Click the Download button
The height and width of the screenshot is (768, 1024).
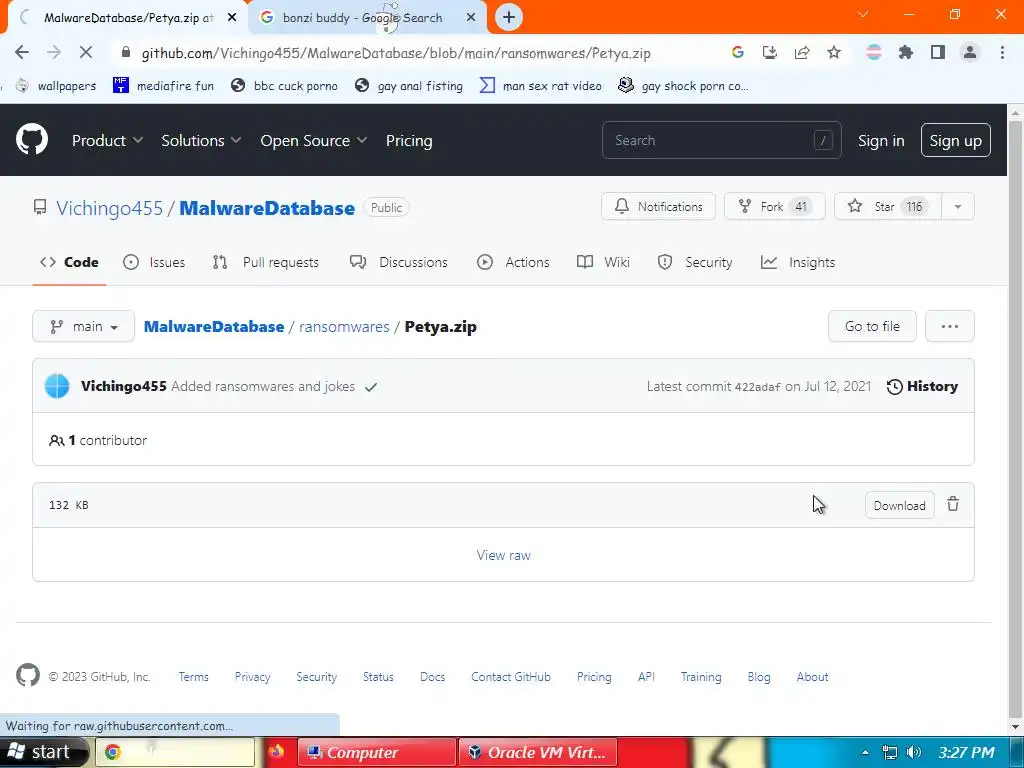point(899,505)
